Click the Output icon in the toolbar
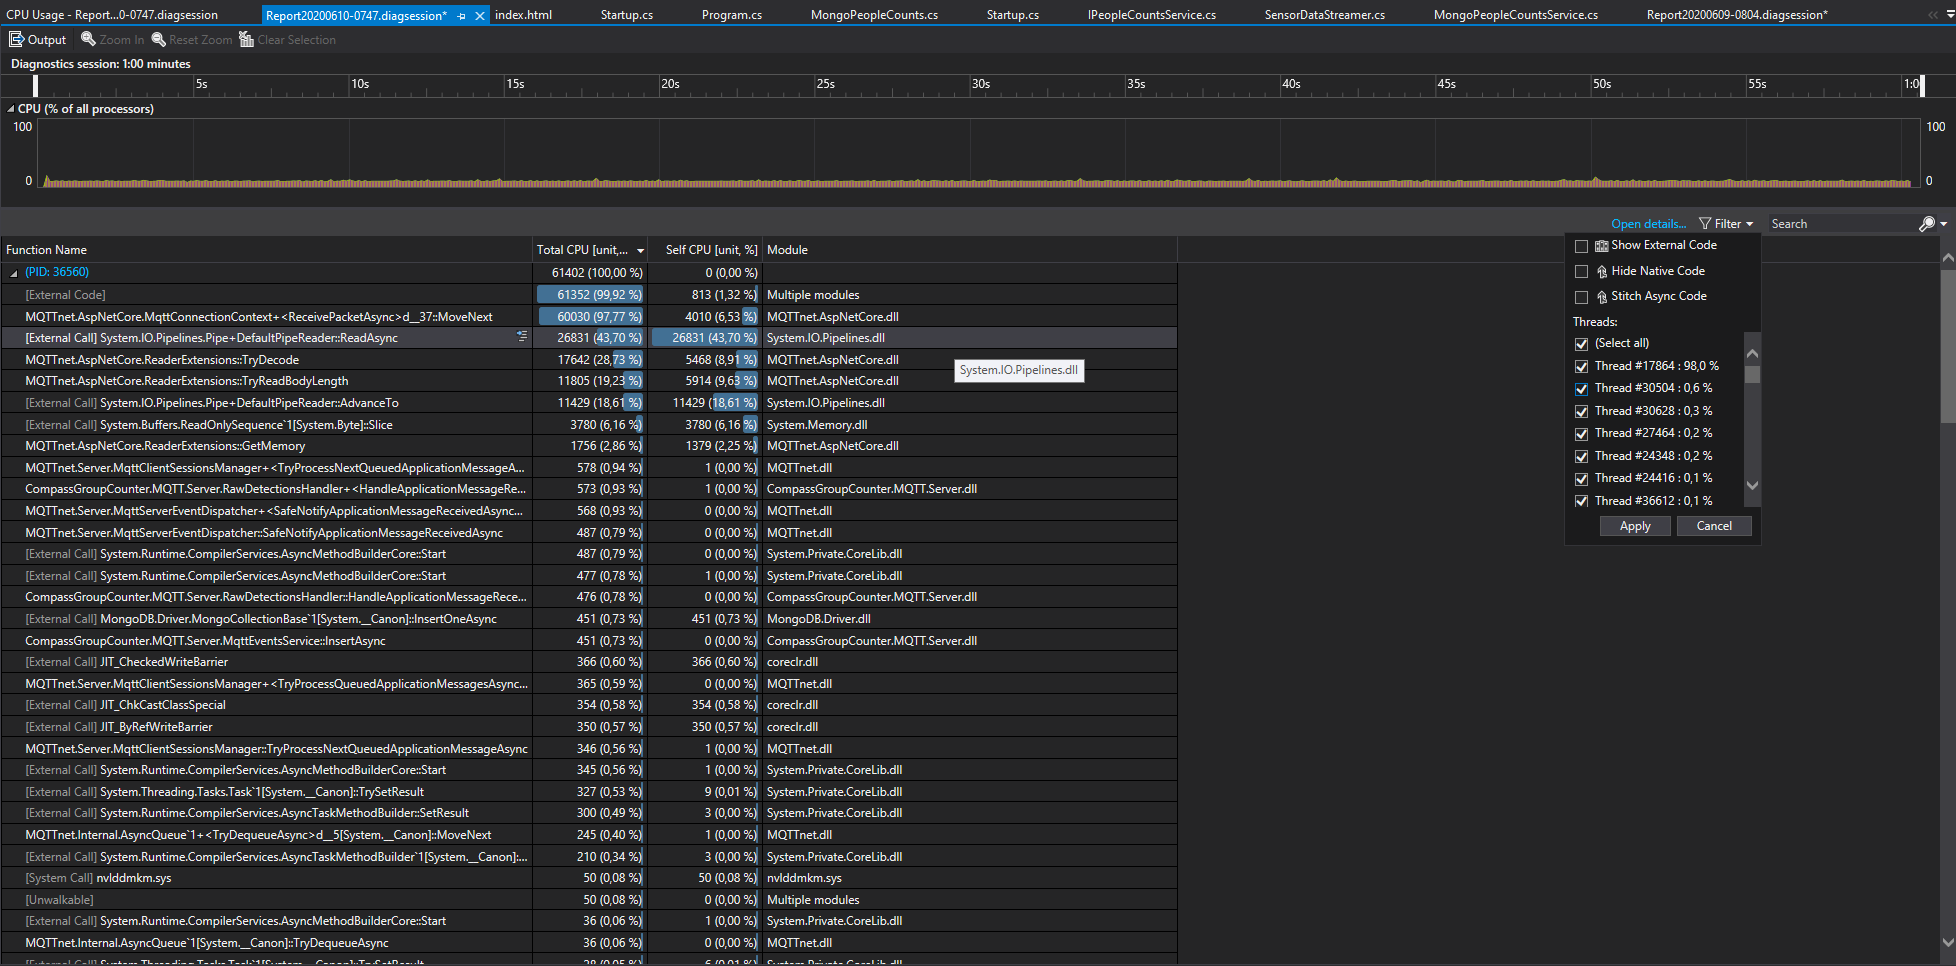The height and width of the screenshot is (966, 1956). coord(17,39)
